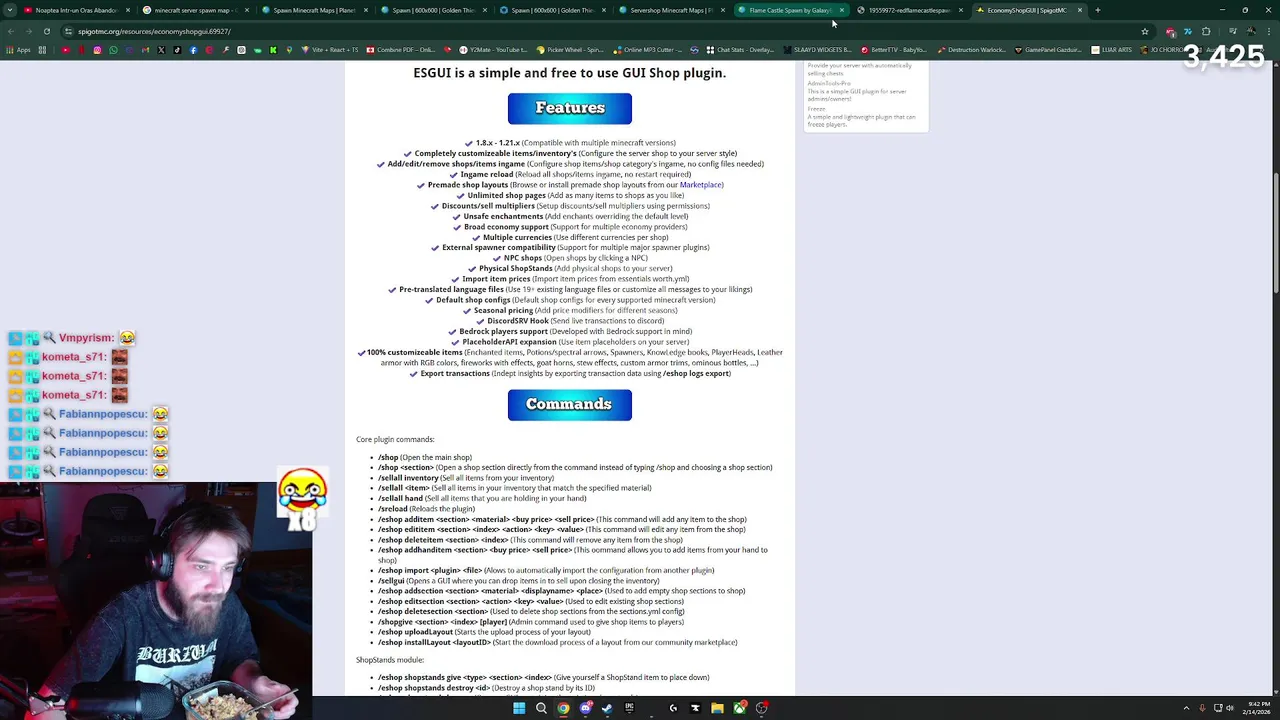
Task: Open the Destruction Warlock bookmark
Action: 972,50
